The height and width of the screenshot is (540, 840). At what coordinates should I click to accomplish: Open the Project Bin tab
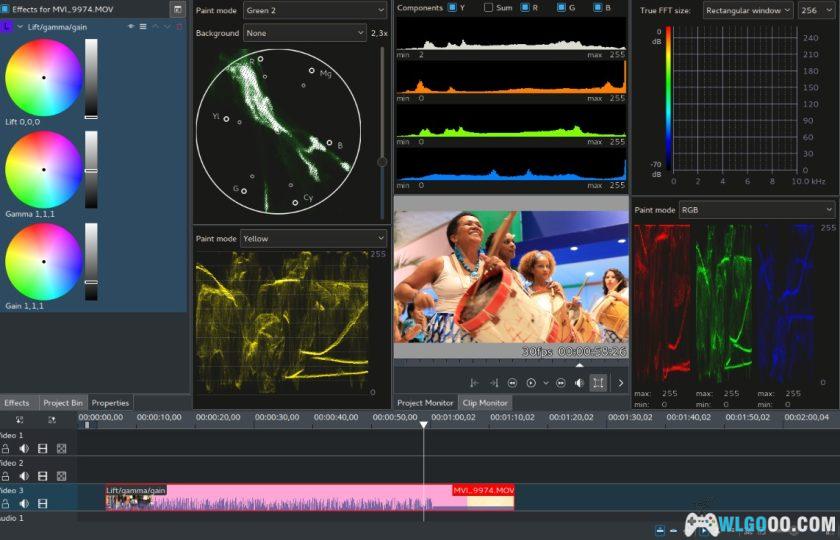(x=63, y=403)
